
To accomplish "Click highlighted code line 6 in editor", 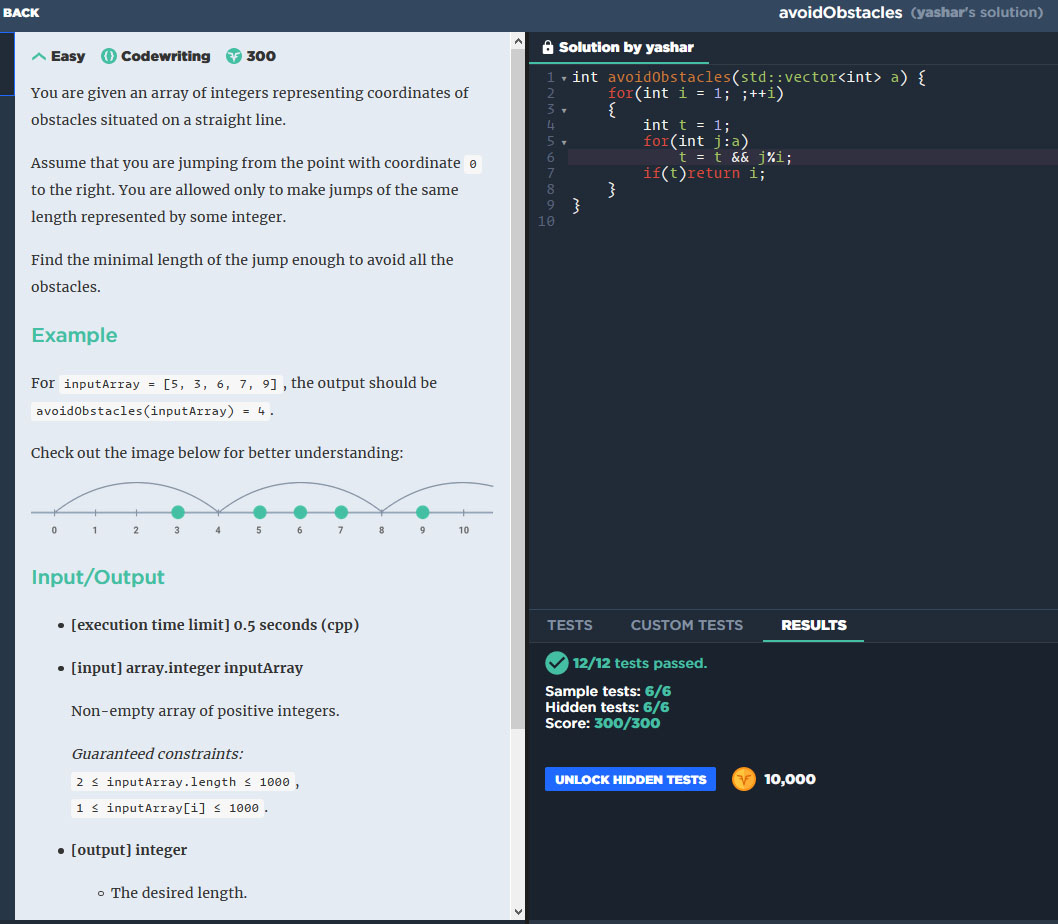I will 740,157.
